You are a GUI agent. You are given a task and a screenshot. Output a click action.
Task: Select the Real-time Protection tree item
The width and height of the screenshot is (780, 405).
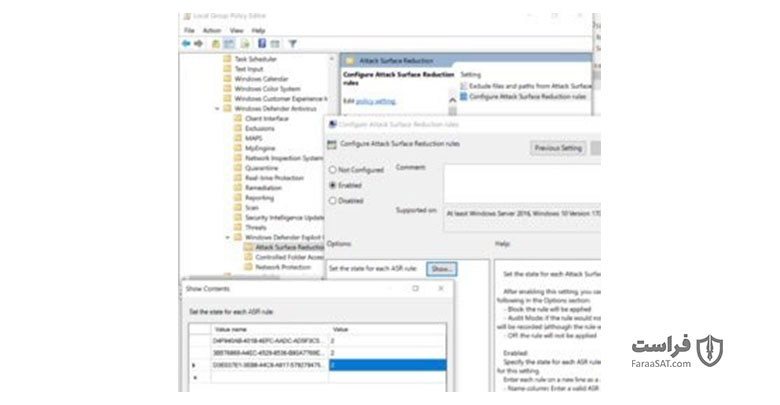click(274, 178)
